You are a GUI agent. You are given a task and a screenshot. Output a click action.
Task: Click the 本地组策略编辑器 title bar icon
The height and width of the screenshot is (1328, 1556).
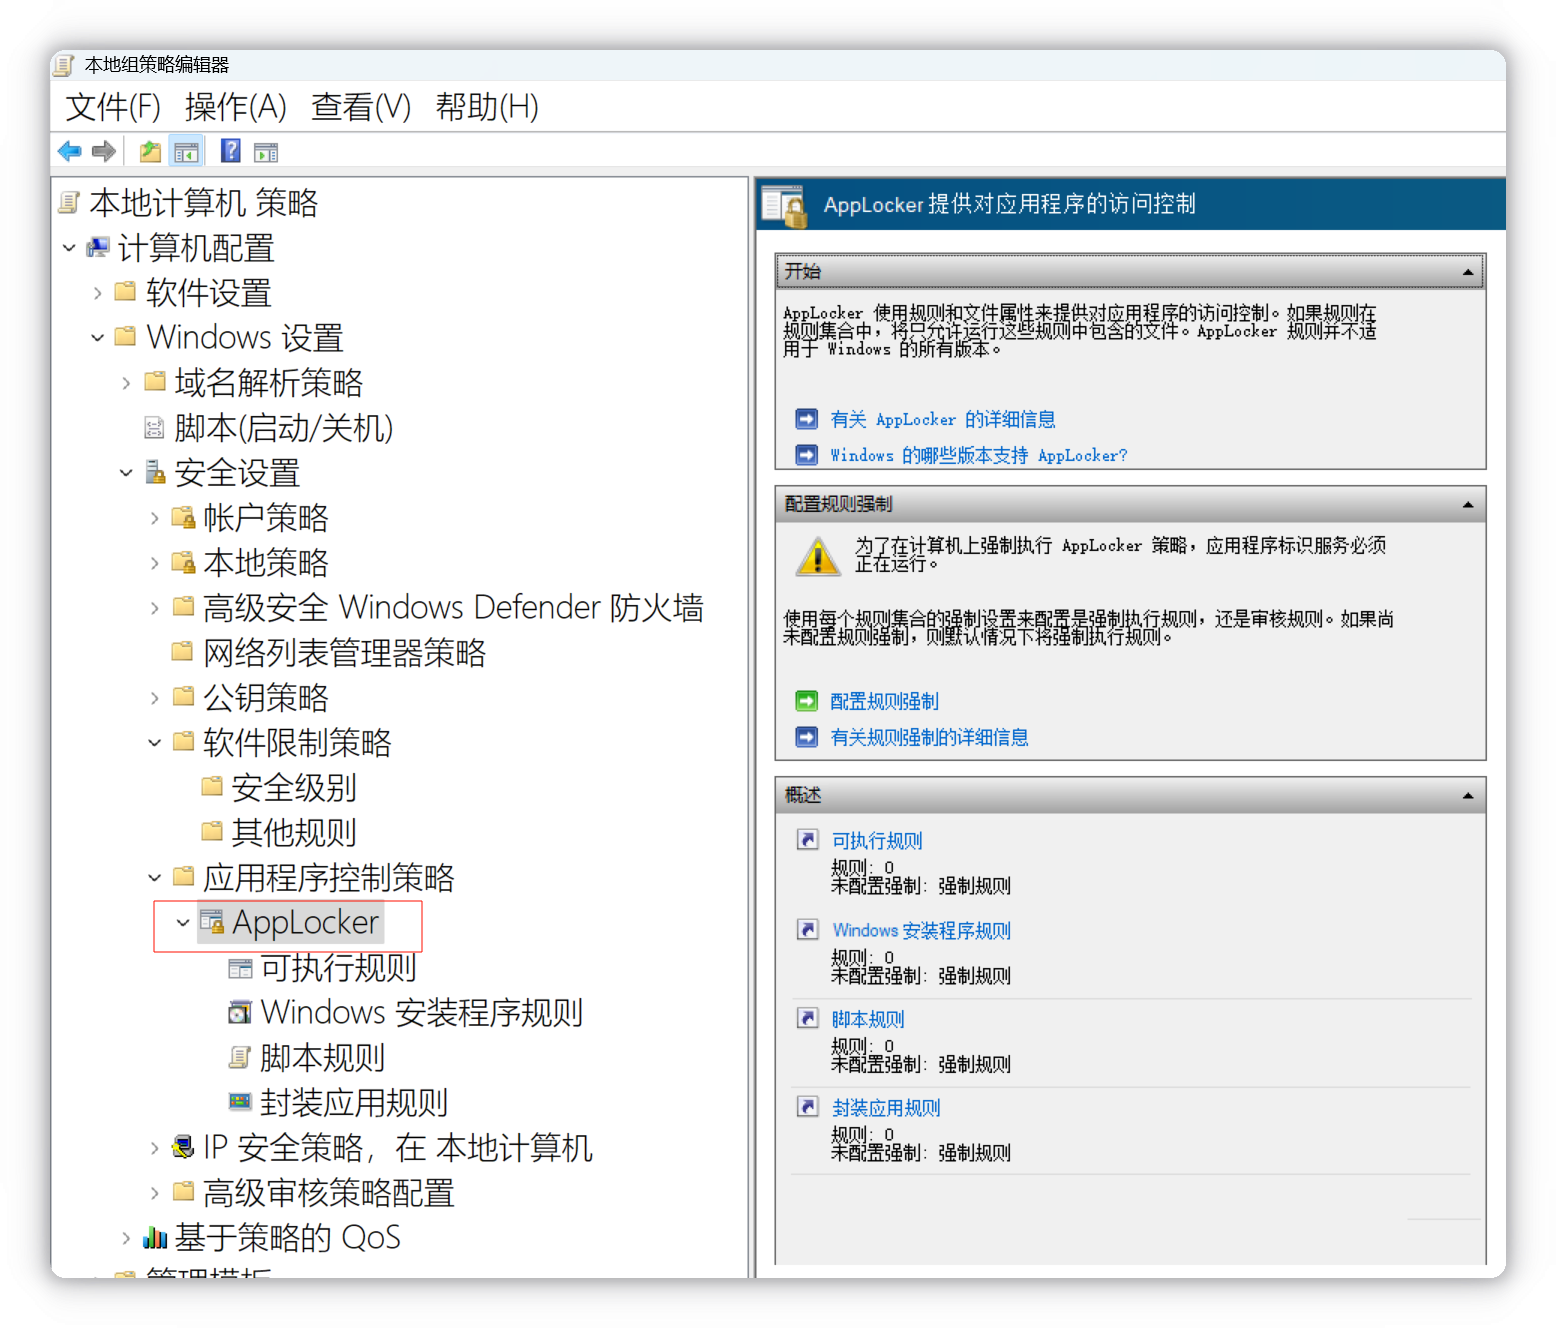tap(64, 65)
